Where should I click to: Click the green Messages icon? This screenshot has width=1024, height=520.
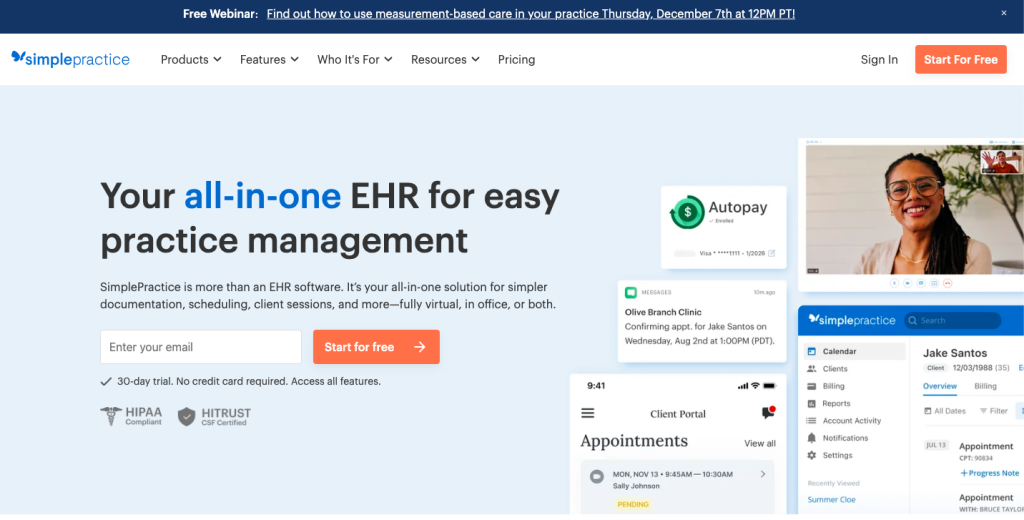[631, 292]
